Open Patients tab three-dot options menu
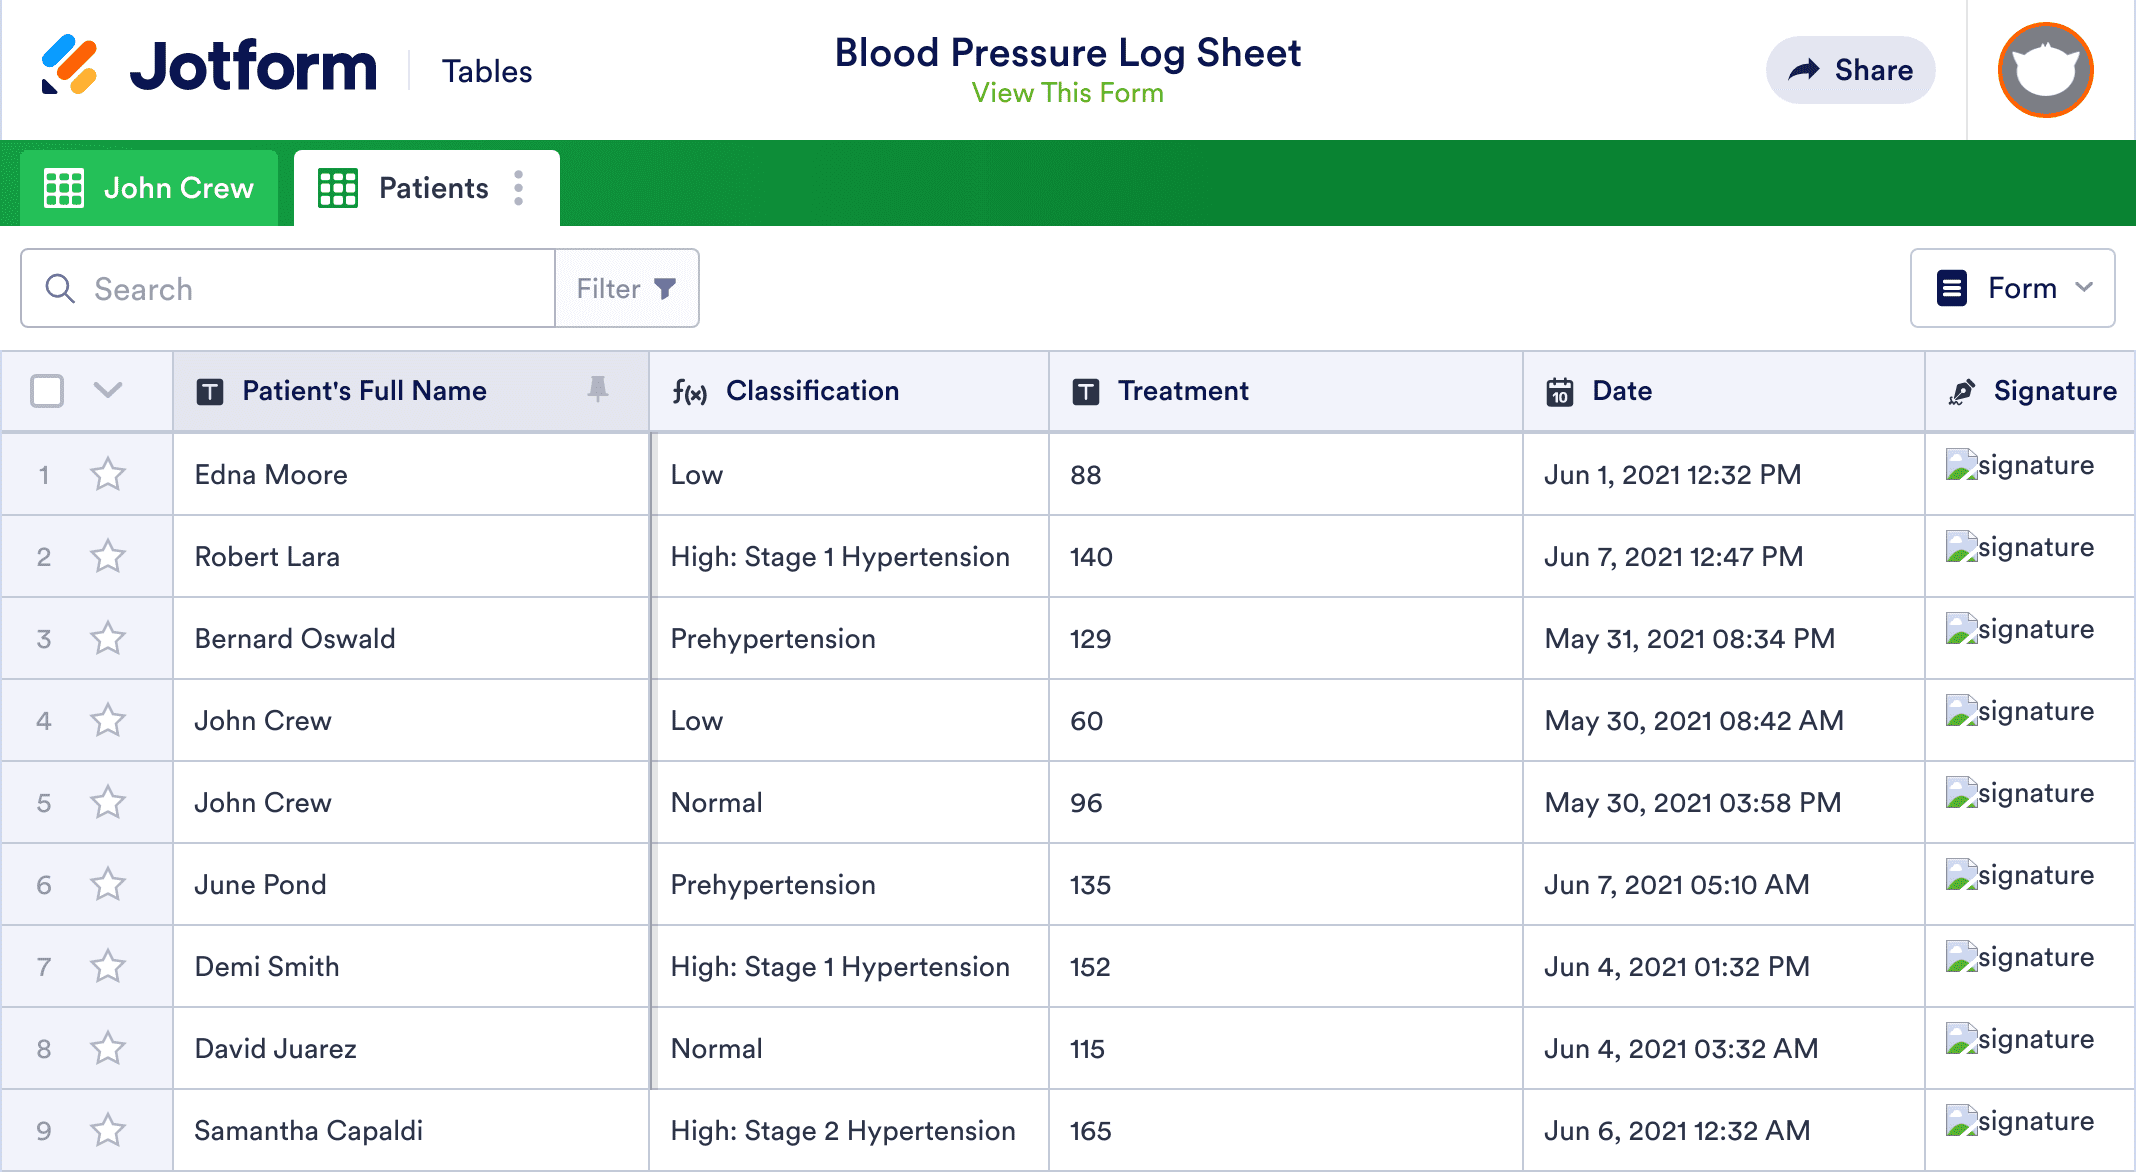The width and height of the screenshot is (2136, 1172). click(518, 188)
